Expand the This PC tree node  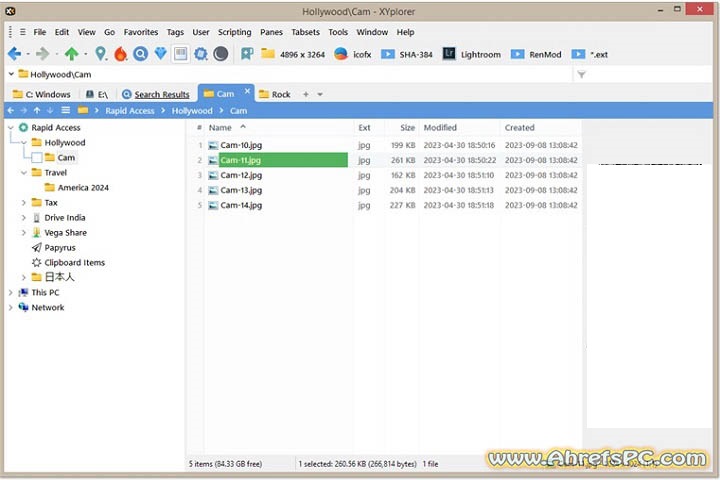11,293
